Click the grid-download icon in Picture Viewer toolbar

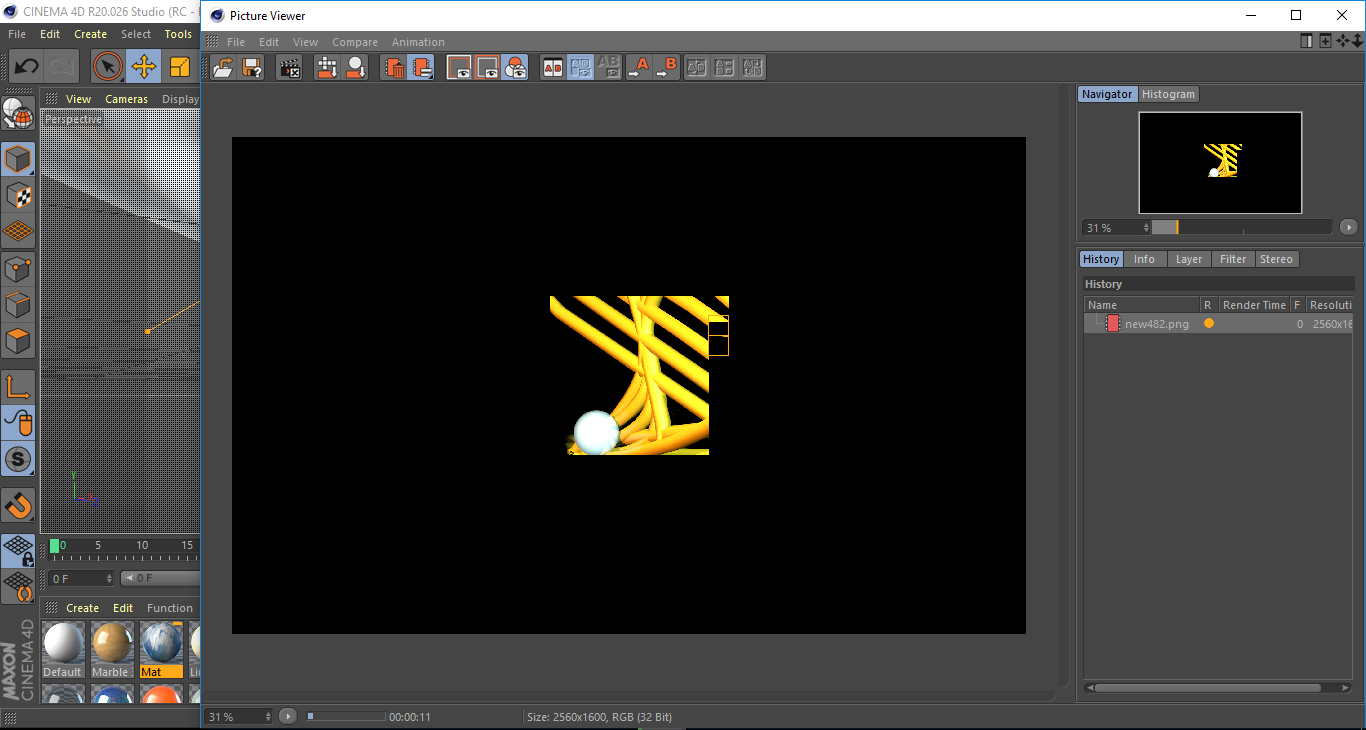tap(327, 67)
